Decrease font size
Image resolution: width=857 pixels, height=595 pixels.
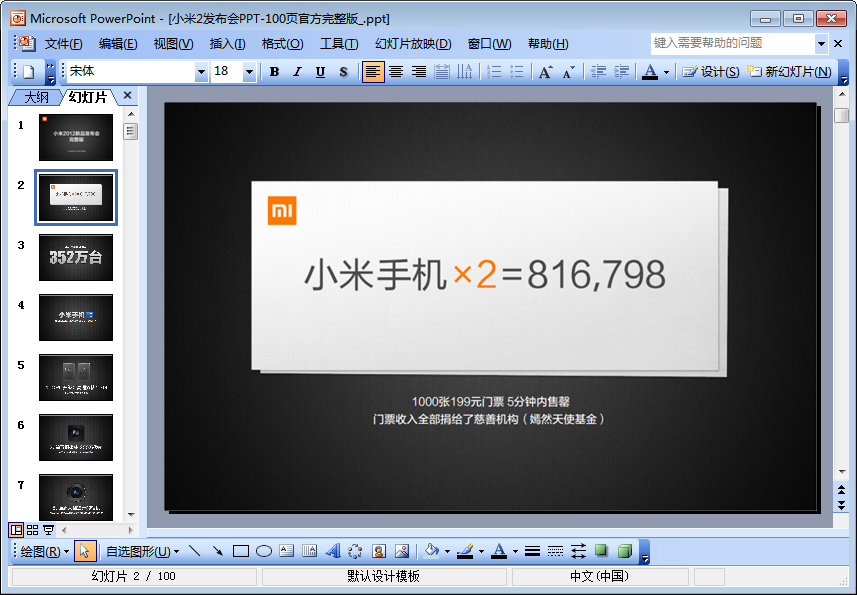[x=568, y=72]
